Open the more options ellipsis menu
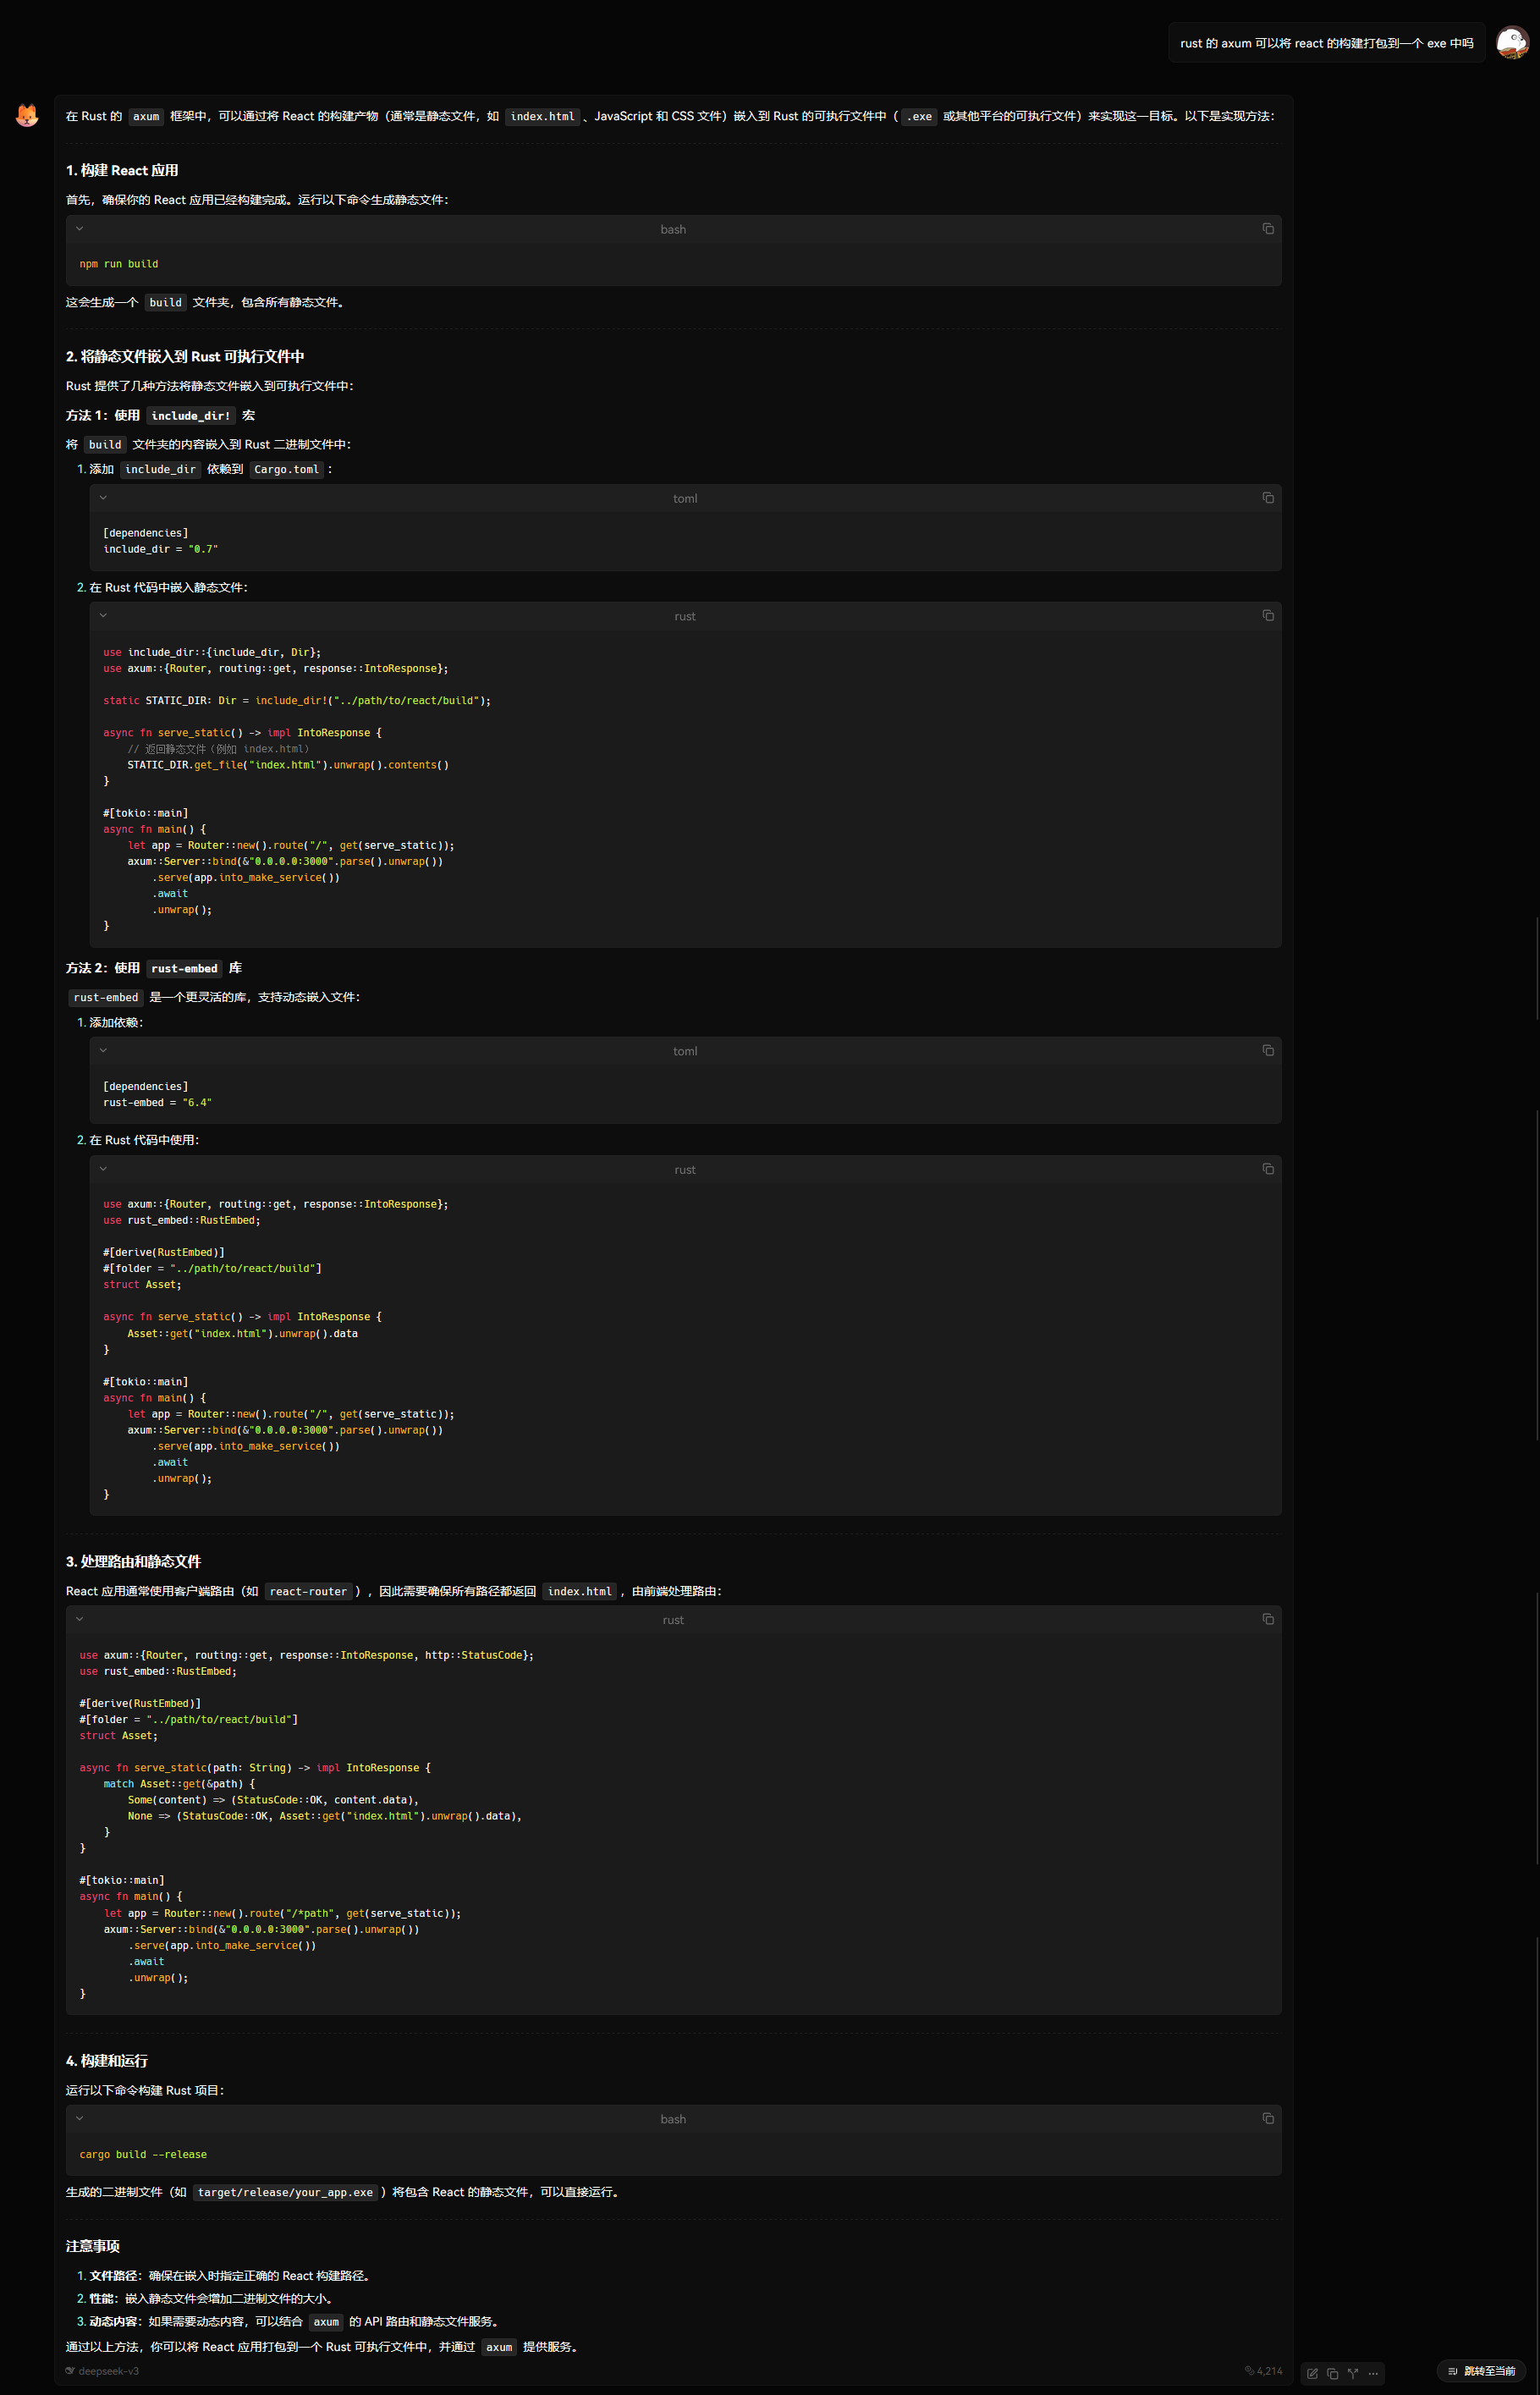Screen dimensions: 1540x2395 click(1373, 2374)
